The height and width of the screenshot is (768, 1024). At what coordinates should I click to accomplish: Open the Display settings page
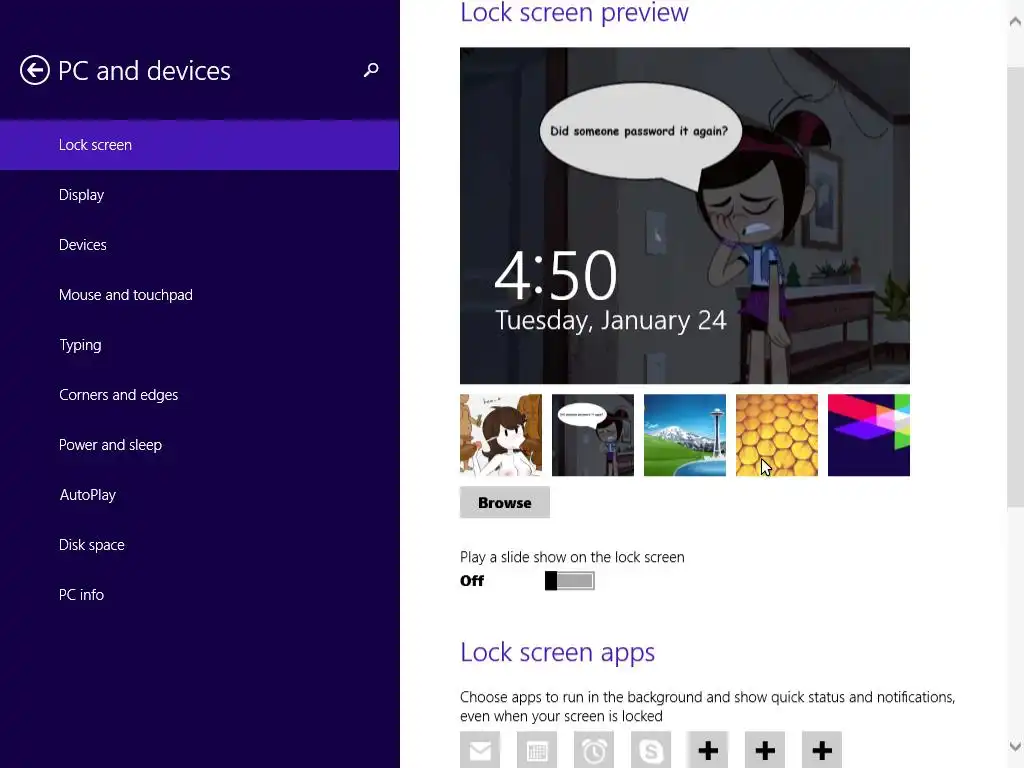click(x=199, y=195)
